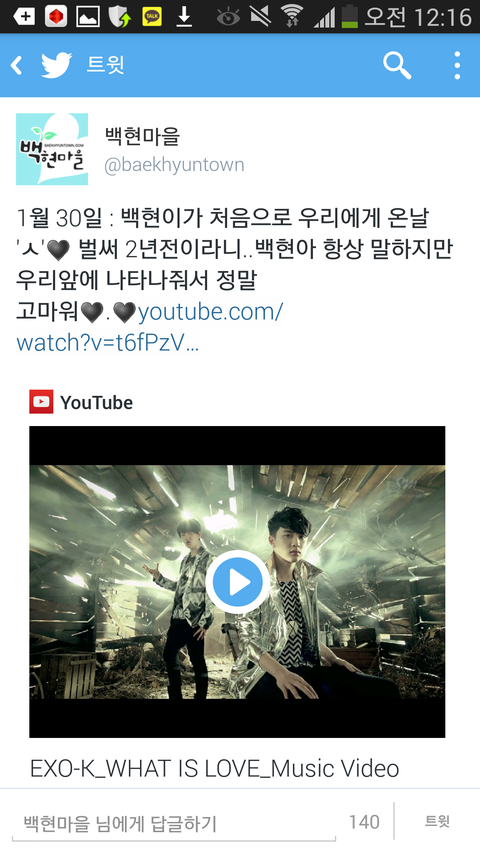Play the EXO-K video
The image size is (480, 853).
click(x=237, y=582)
